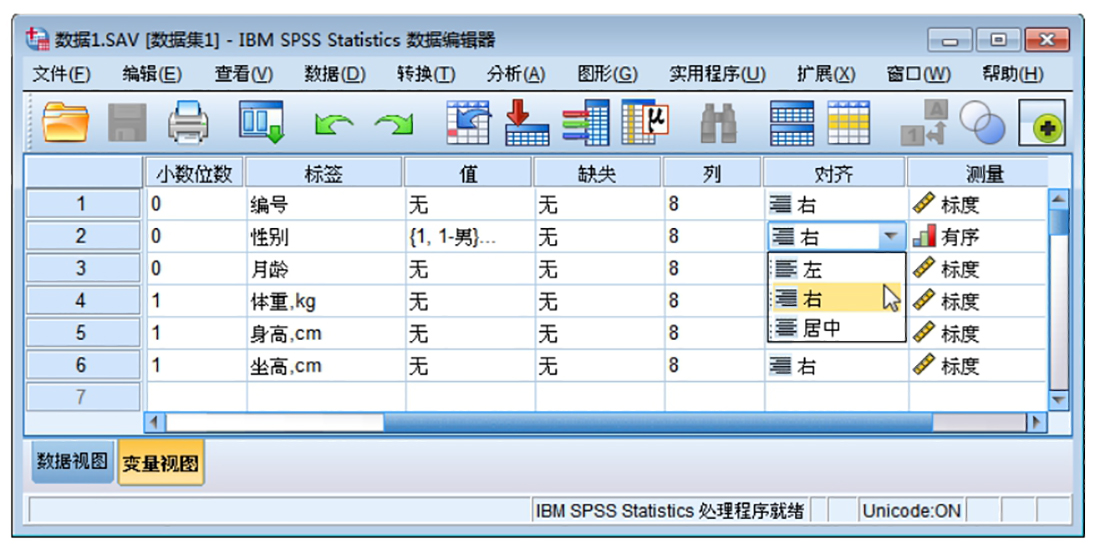
Task: Click the 标签 column header
Action: pos(325,173)
